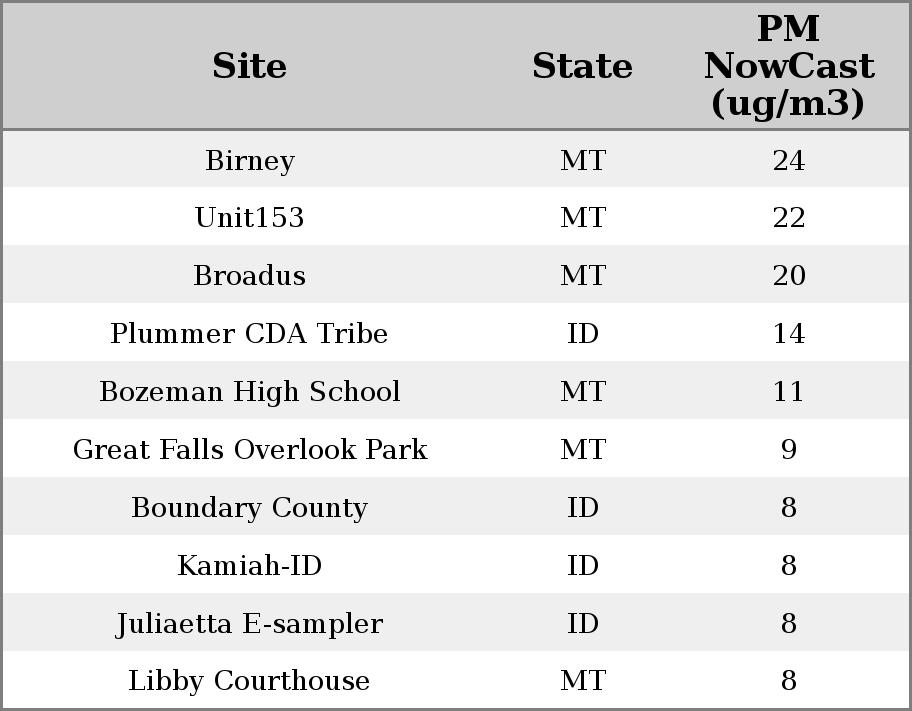Click Birney's PM value 24
This screenshot has width=912, height=711.
click(x=788, y=161)
